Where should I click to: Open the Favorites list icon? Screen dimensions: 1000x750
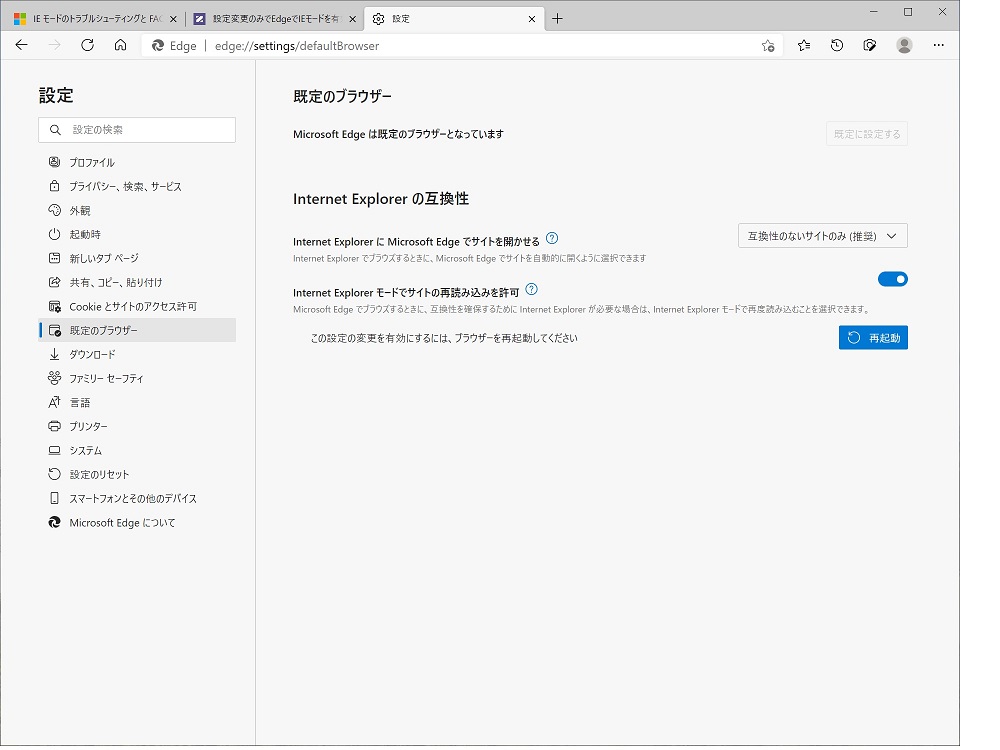(x=804, y=45)
